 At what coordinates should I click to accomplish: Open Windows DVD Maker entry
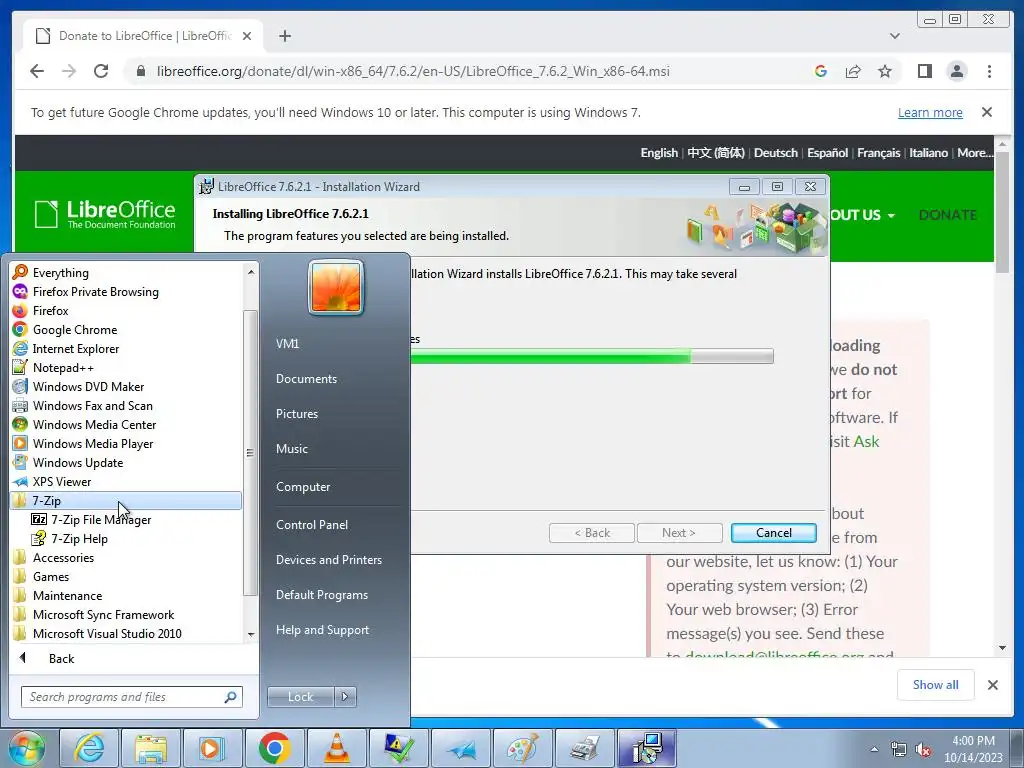click(88, 387)
